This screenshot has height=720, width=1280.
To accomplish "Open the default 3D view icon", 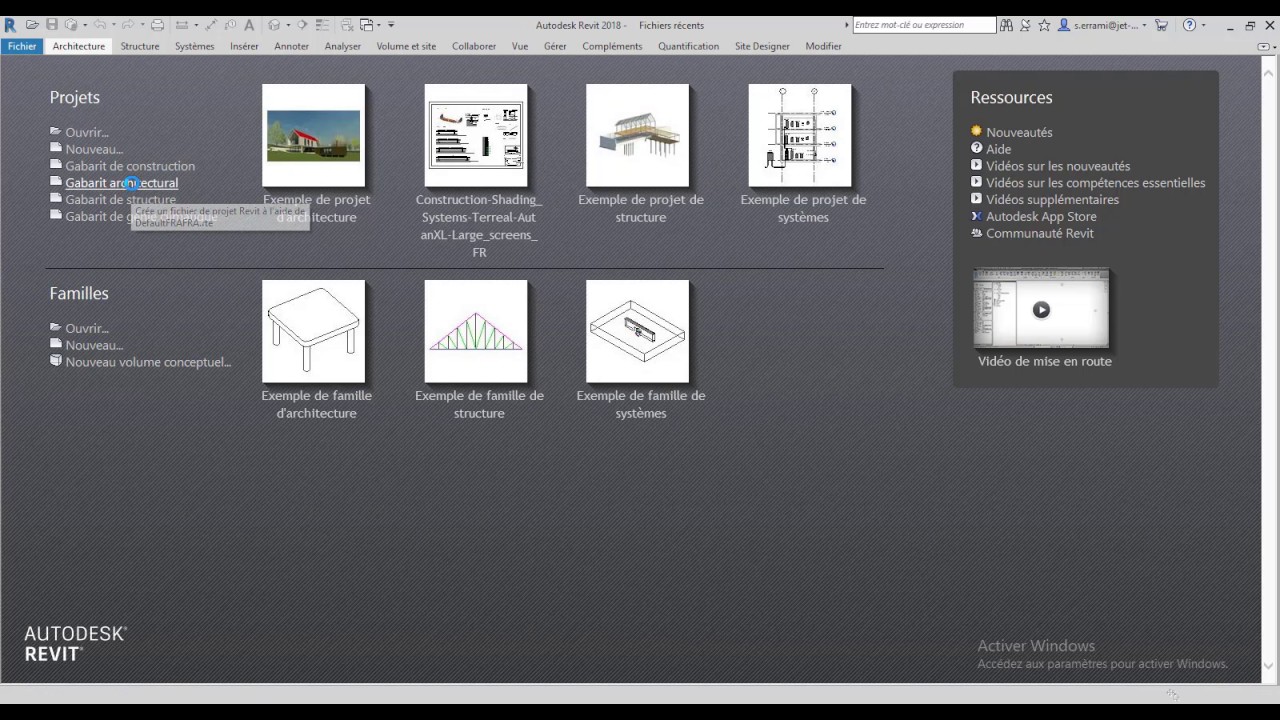I will [x=273, y=25].
